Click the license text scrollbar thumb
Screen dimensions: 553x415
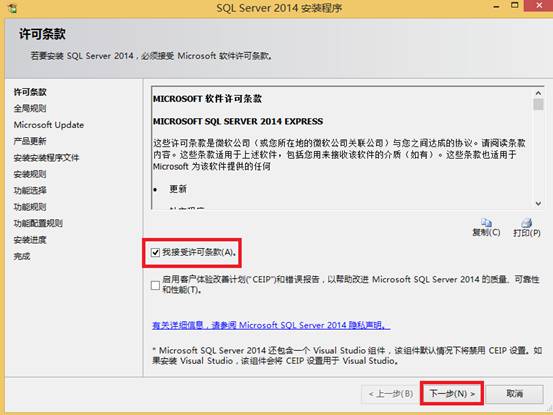[x=538, y=105]
